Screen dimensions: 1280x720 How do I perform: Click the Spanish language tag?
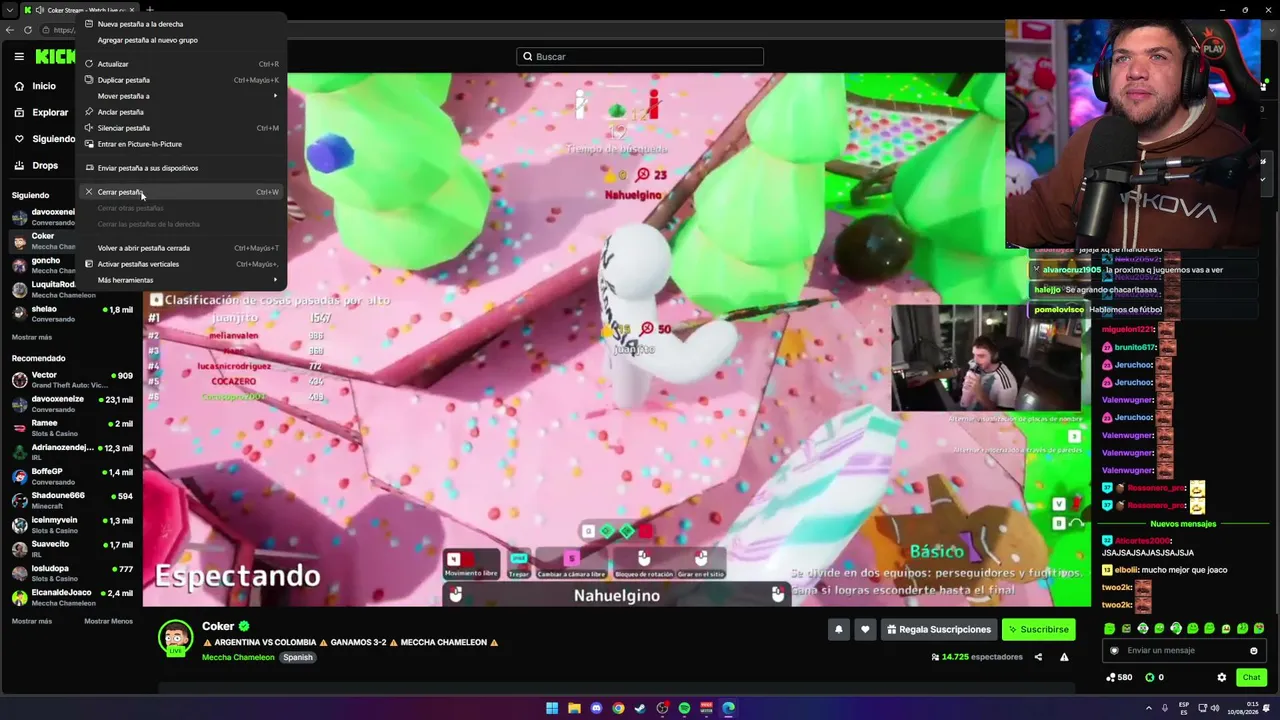pos(298,658)
